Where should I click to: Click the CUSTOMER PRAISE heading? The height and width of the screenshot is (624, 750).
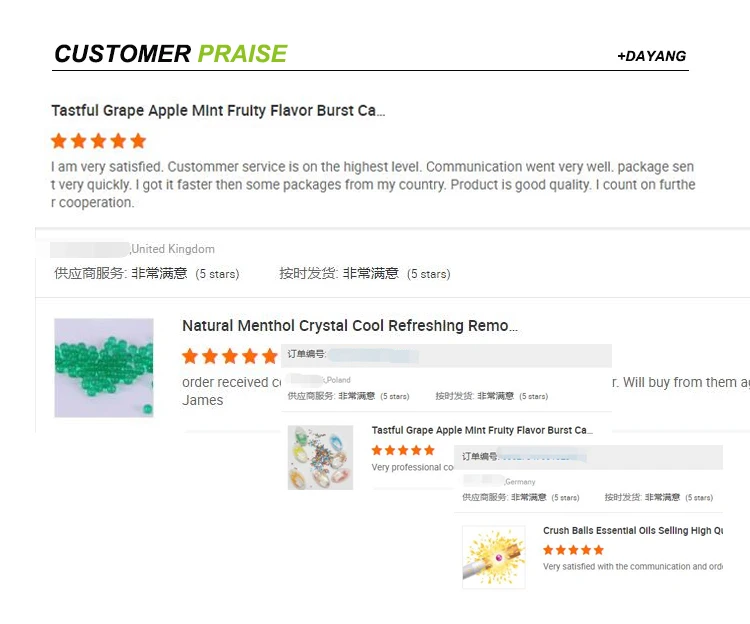tap(171, 54)
